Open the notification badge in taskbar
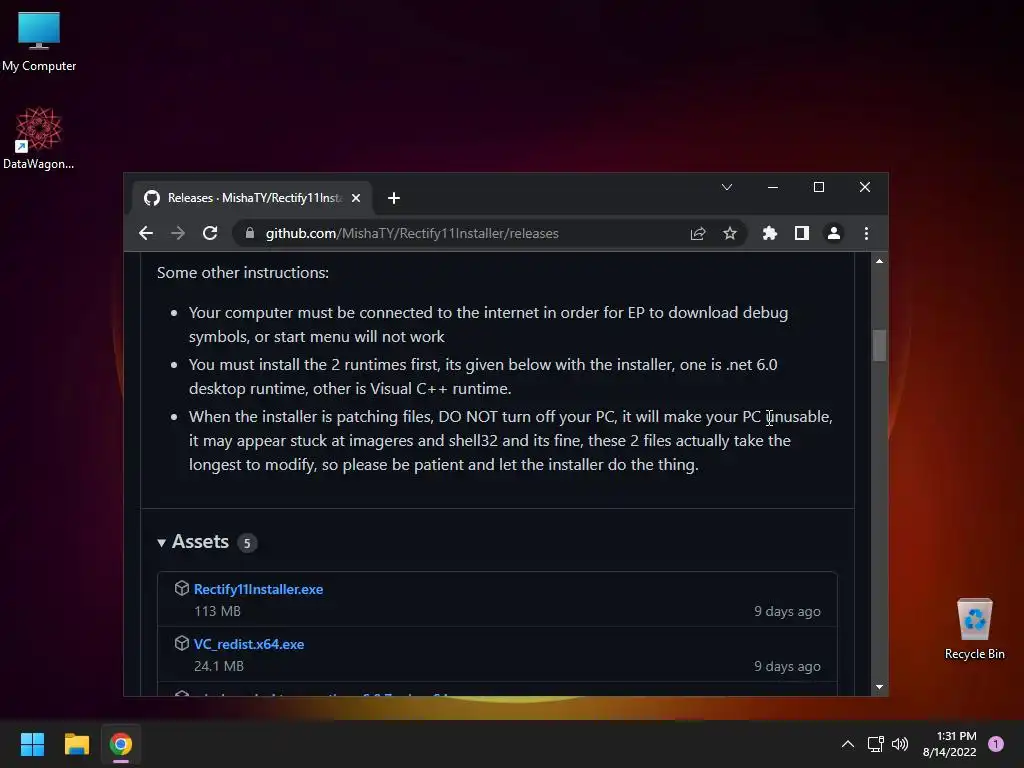The image size is (1024, 768). (996, 744)
